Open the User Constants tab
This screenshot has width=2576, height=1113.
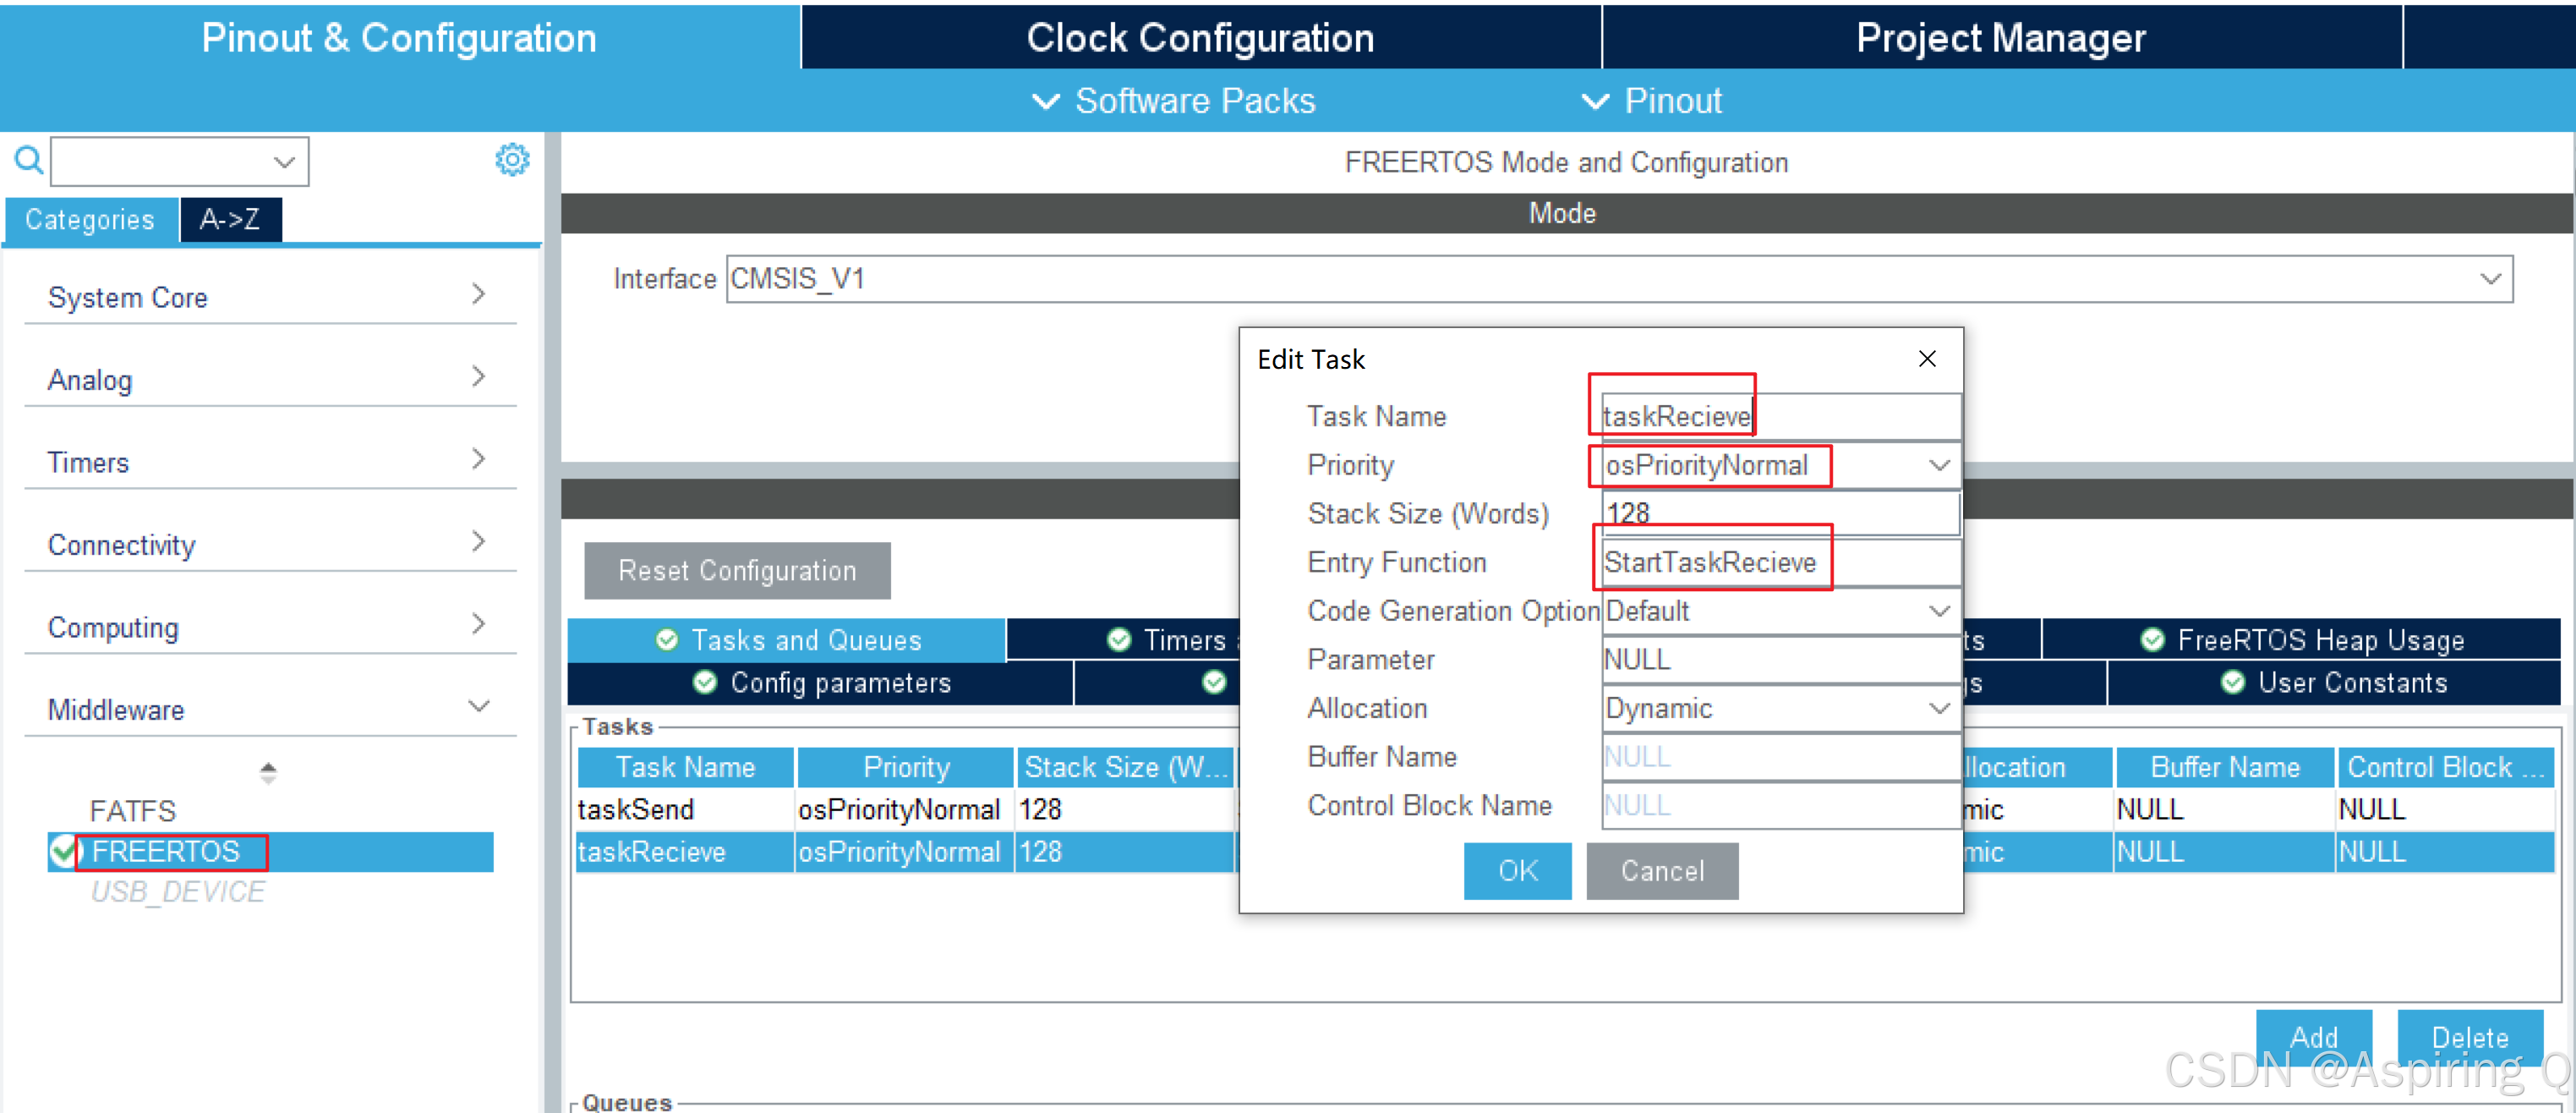coord(2333,683)
